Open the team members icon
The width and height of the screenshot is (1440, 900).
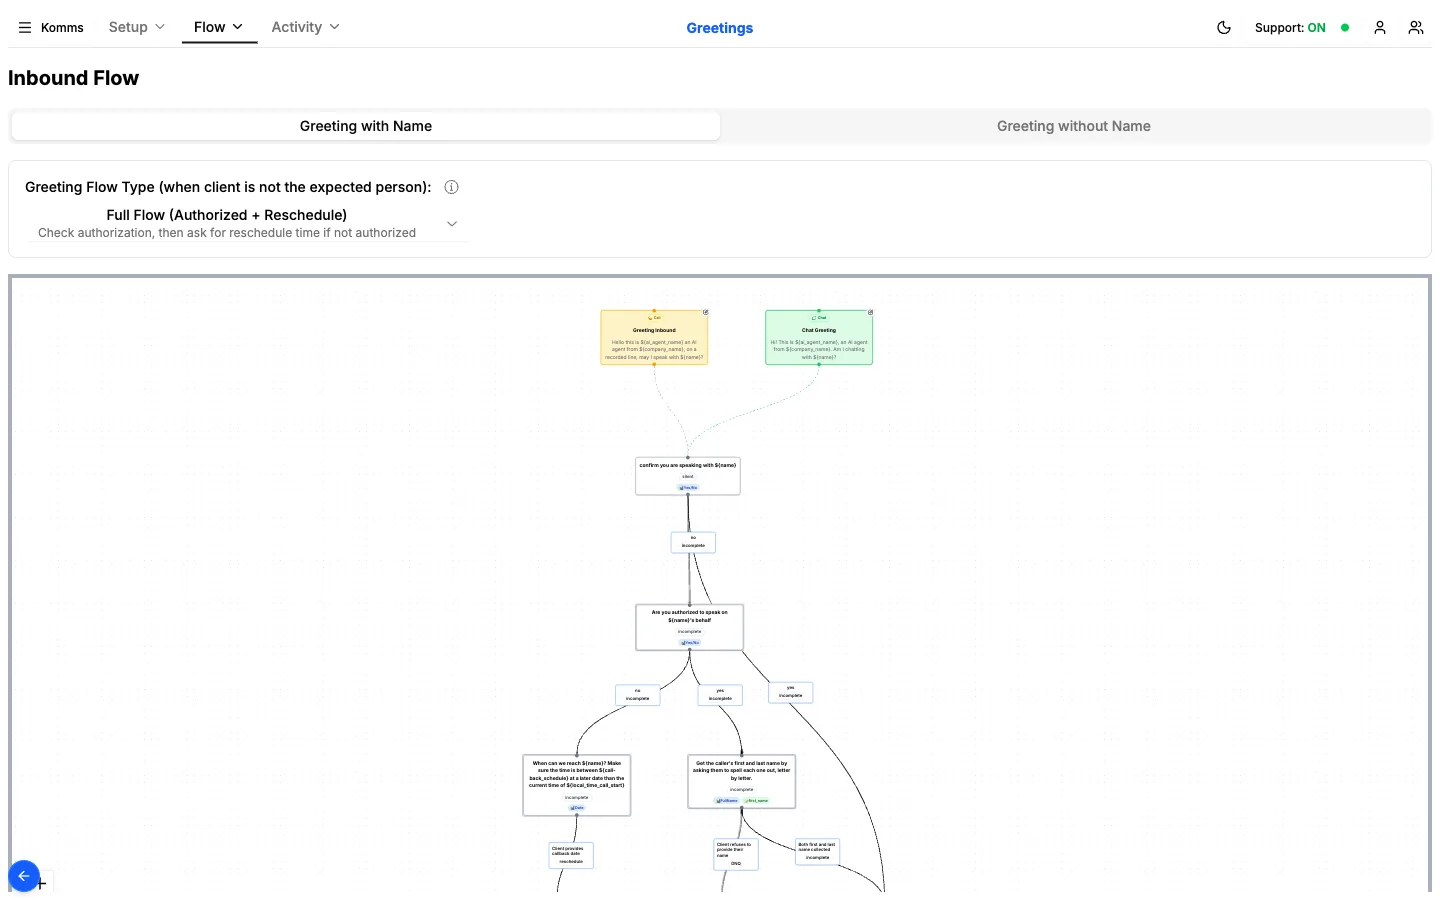click(1416, 28)
